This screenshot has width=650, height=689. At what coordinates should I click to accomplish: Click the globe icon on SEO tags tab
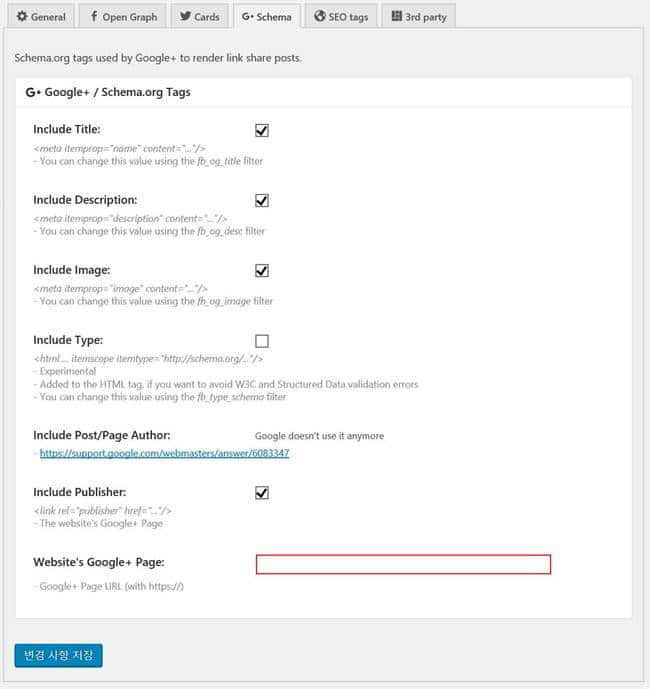(320, 16)
